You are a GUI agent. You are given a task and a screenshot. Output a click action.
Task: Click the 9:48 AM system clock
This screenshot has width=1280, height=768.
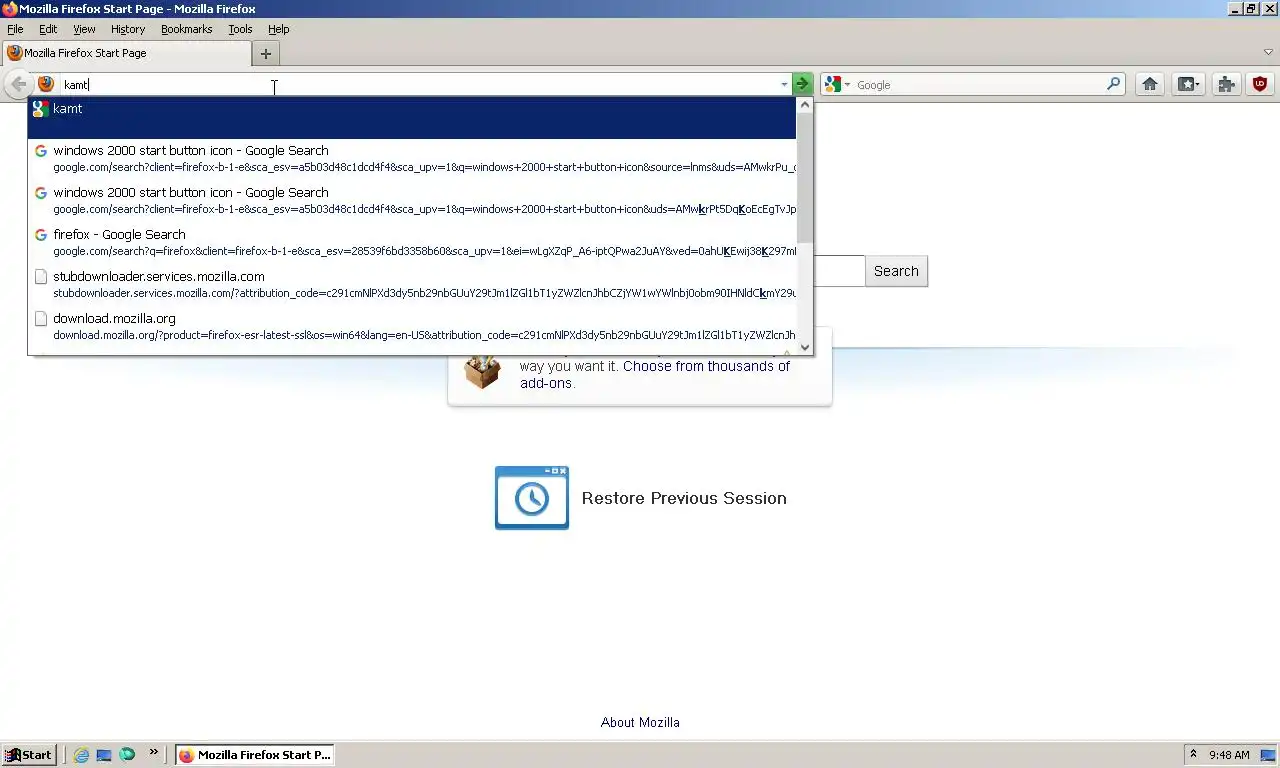point(1229,755)
